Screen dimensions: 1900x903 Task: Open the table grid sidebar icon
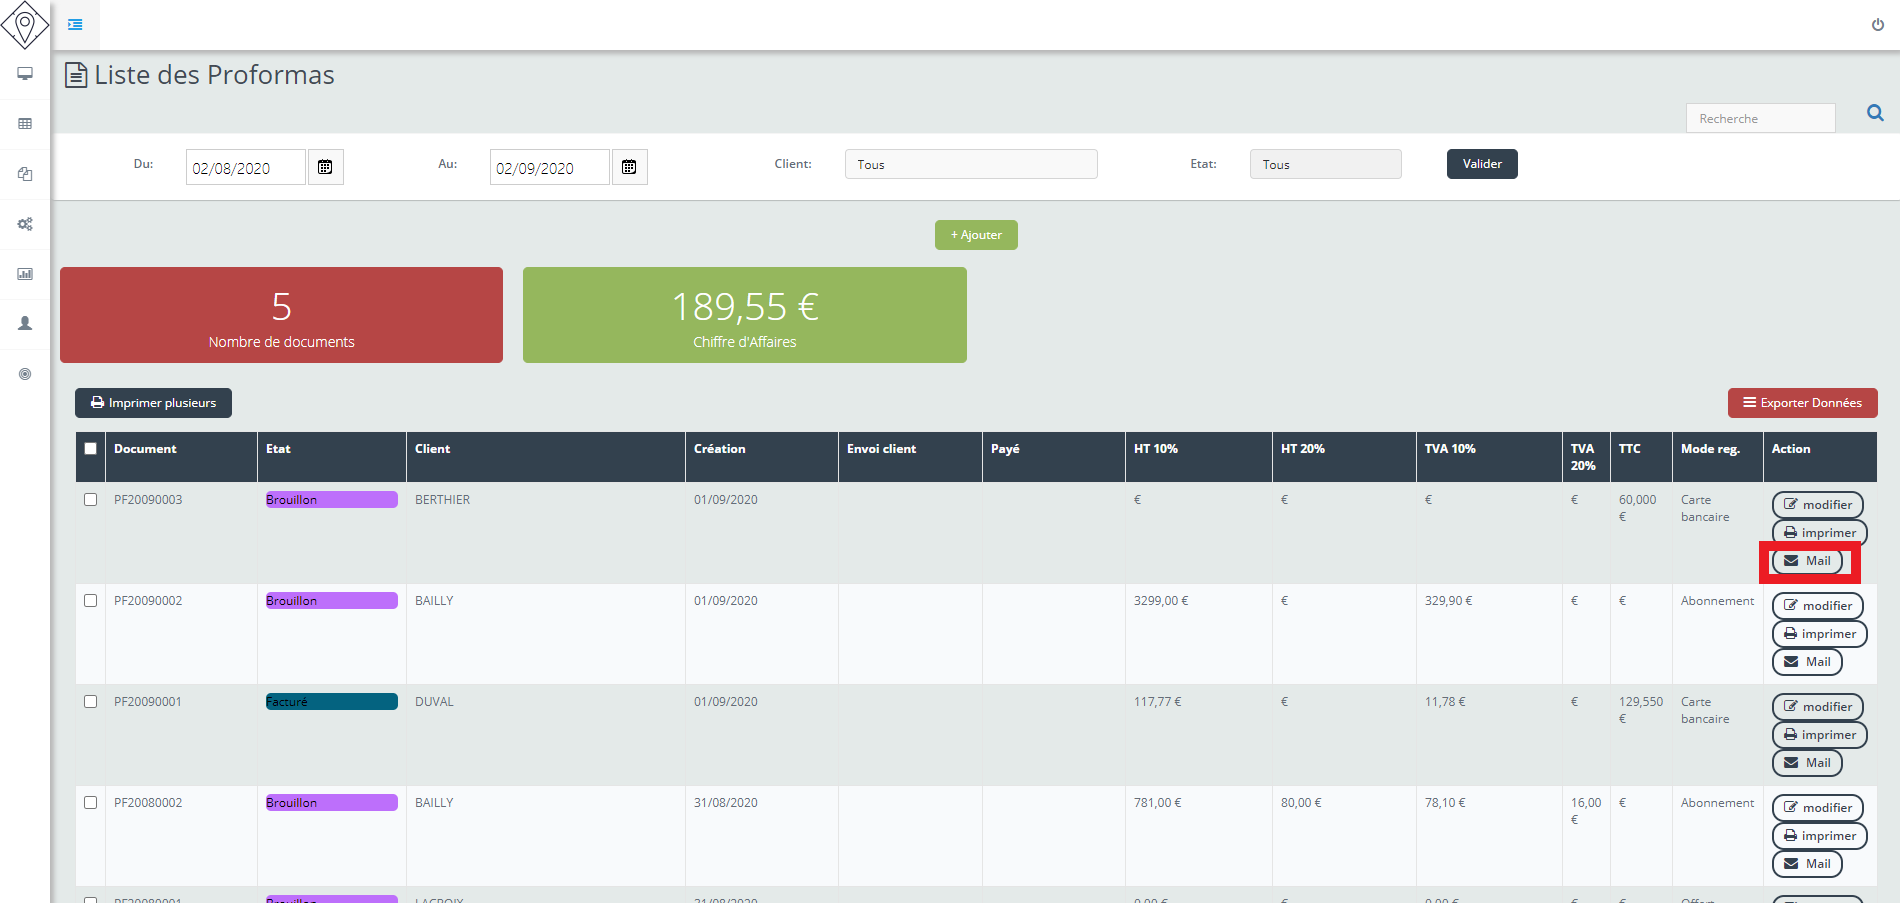pyautogui.click(x=25, y=124)
